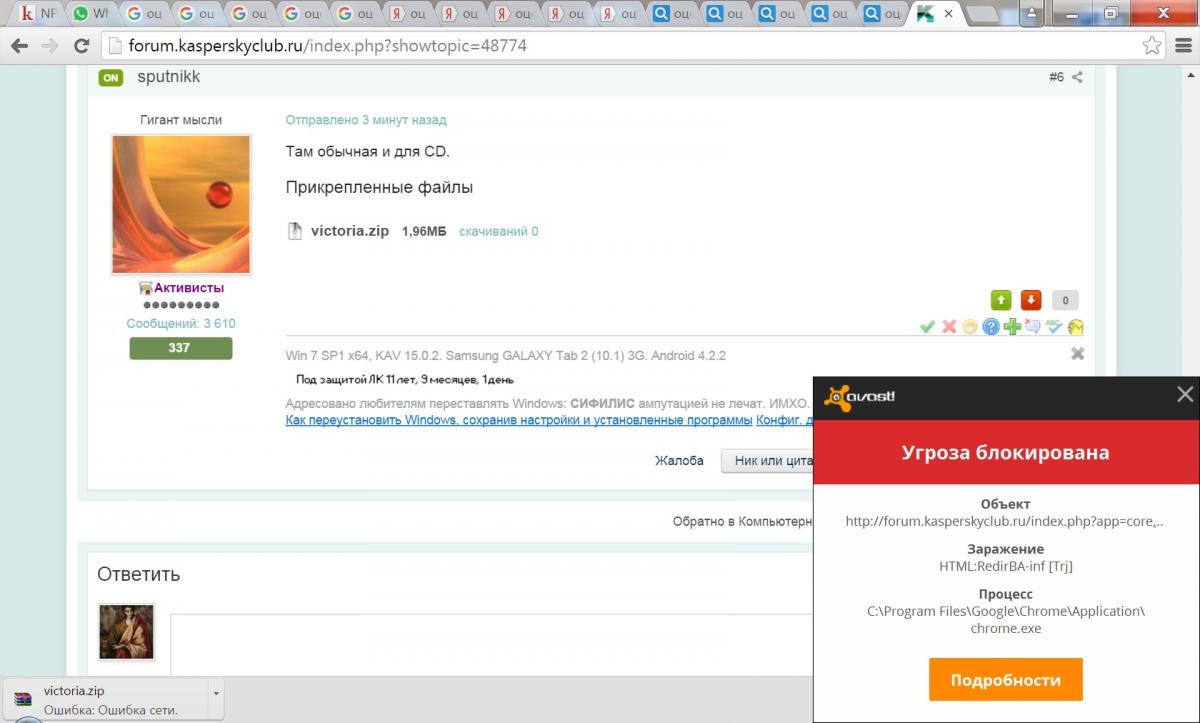Click the Подробности button in Avast
This screenshot has width=1200, height=723.
(x=1005, y=679)
